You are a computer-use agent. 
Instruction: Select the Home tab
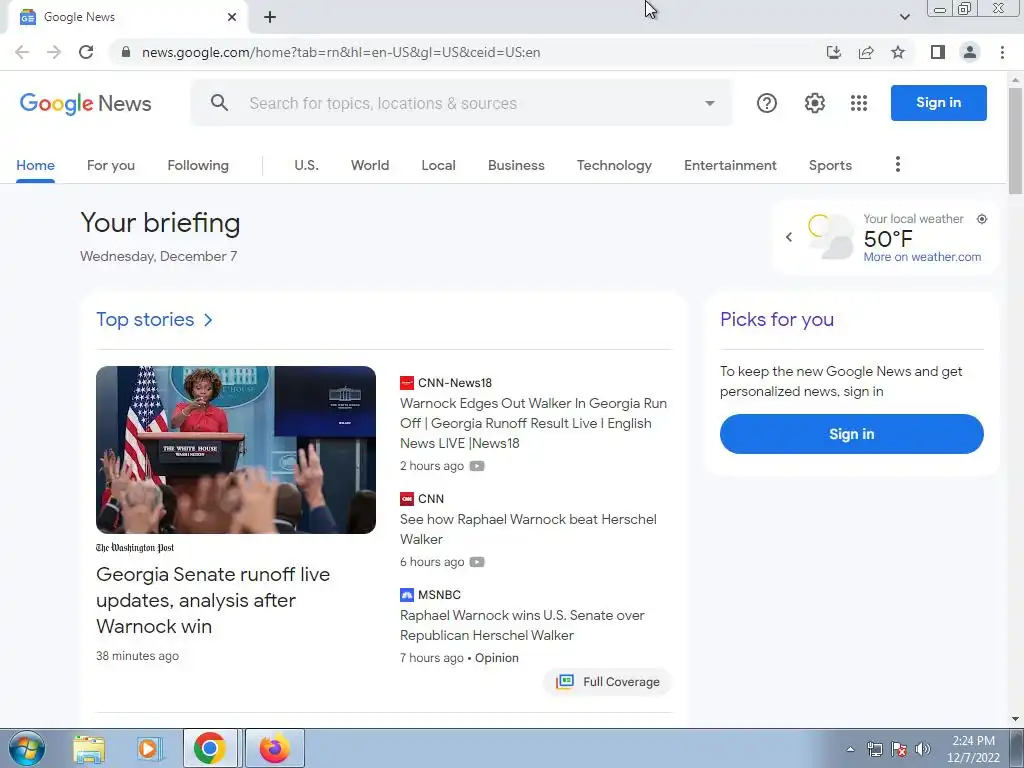(35, 165)
